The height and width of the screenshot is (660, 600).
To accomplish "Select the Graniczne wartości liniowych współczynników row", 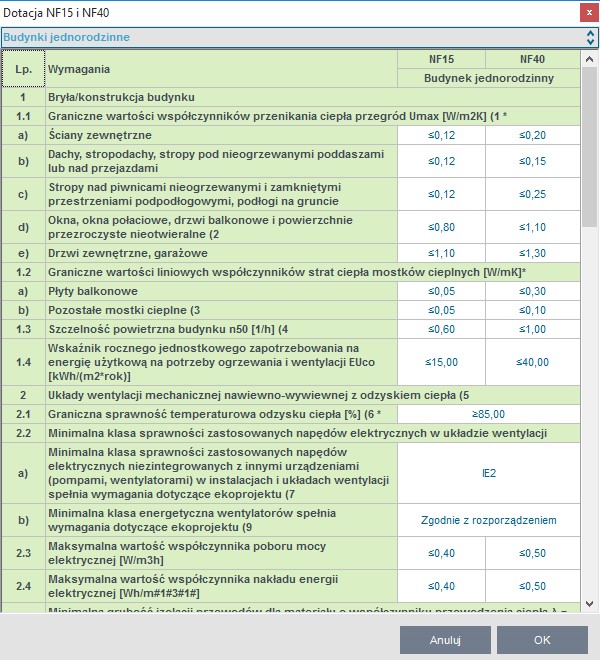I will click(x=291, y=272).
